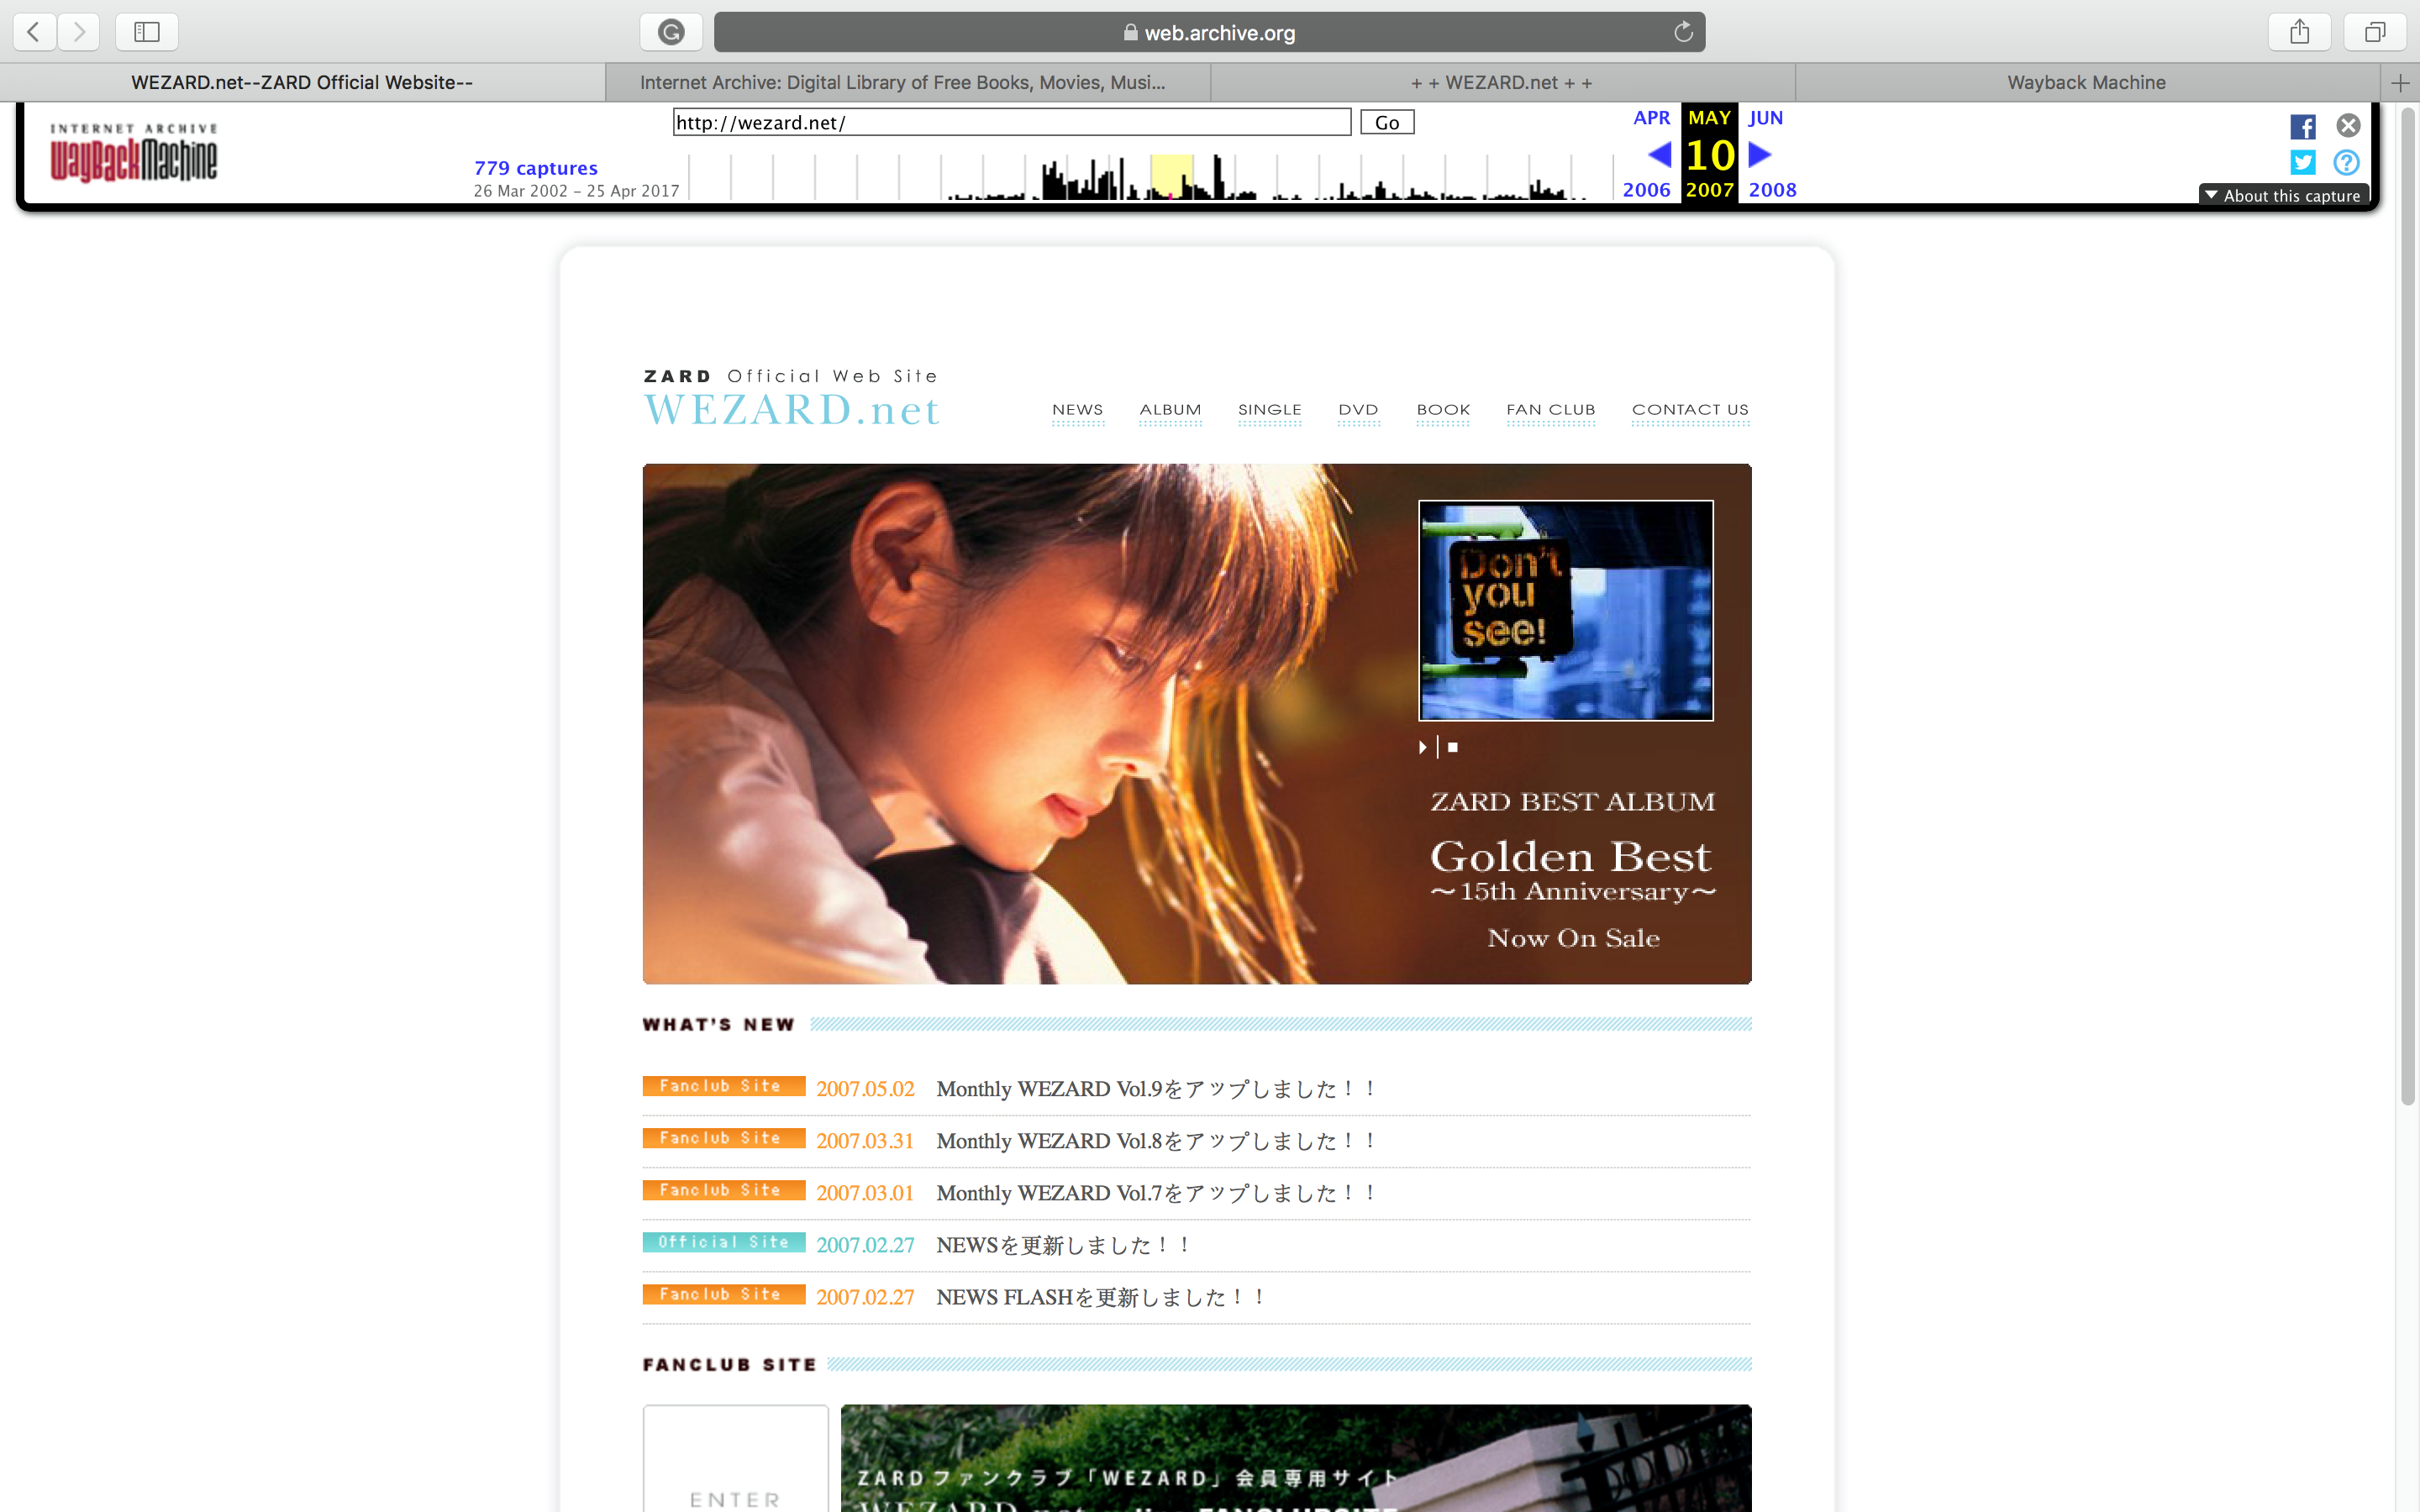Image resolution: width=2420 pixels, height=1512 pixels.
Task: Share capture on Facebook icon
Action: click(2303, 127)
